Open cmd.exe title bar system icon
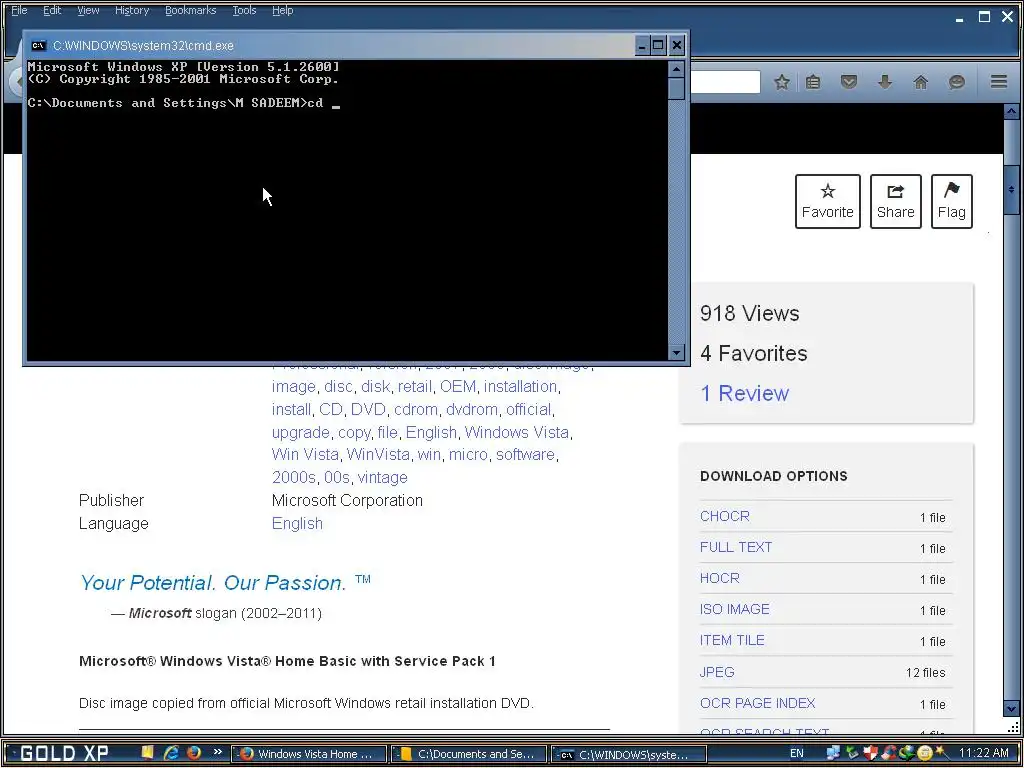 click(x=39, y=45)
